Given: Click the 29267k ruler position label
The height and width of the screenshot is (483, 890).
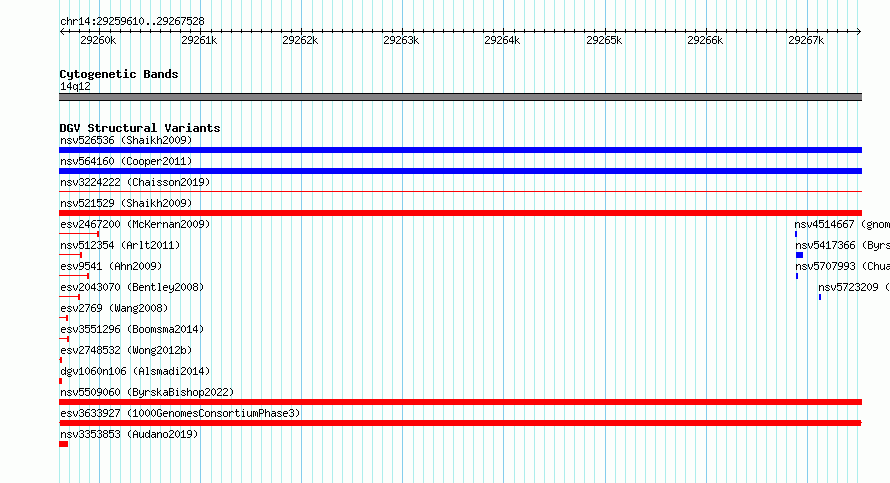Looking at the screenshot, I should pyautogui.click(x=806, y=40).
